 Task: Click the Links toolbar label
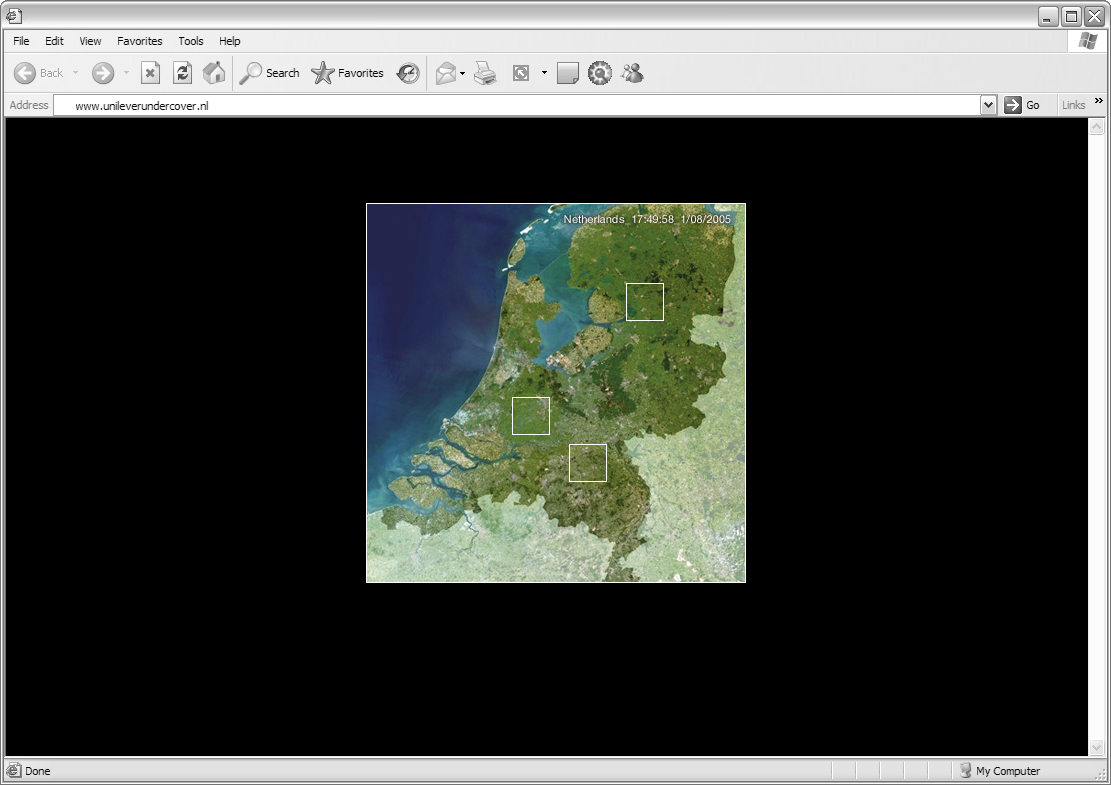coord(1073,106)
